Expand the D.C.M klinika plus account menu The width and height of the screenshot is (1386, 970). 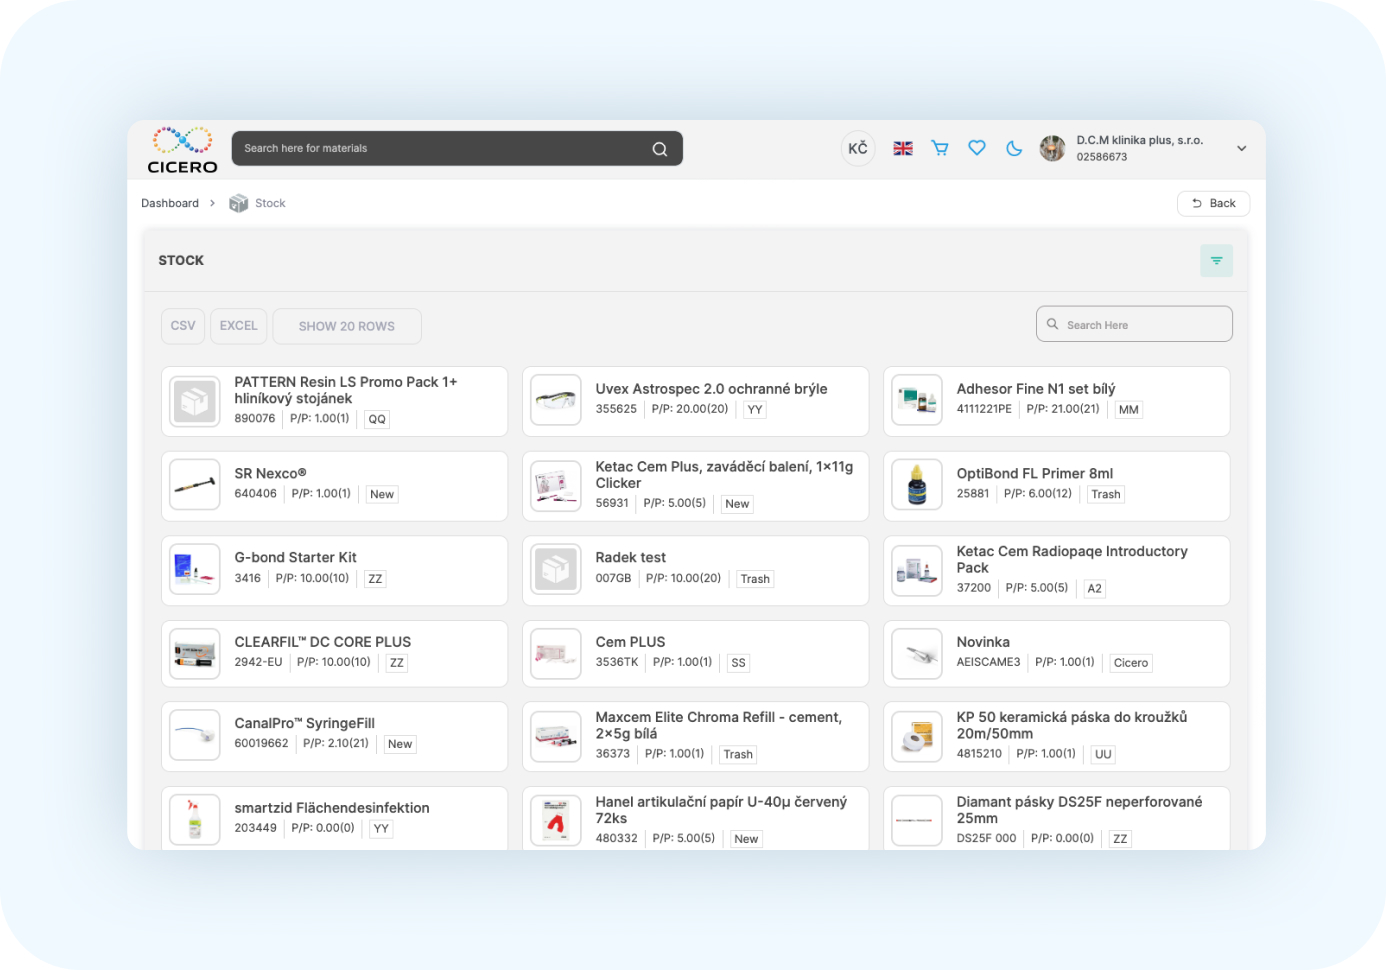coord(1241,148)
